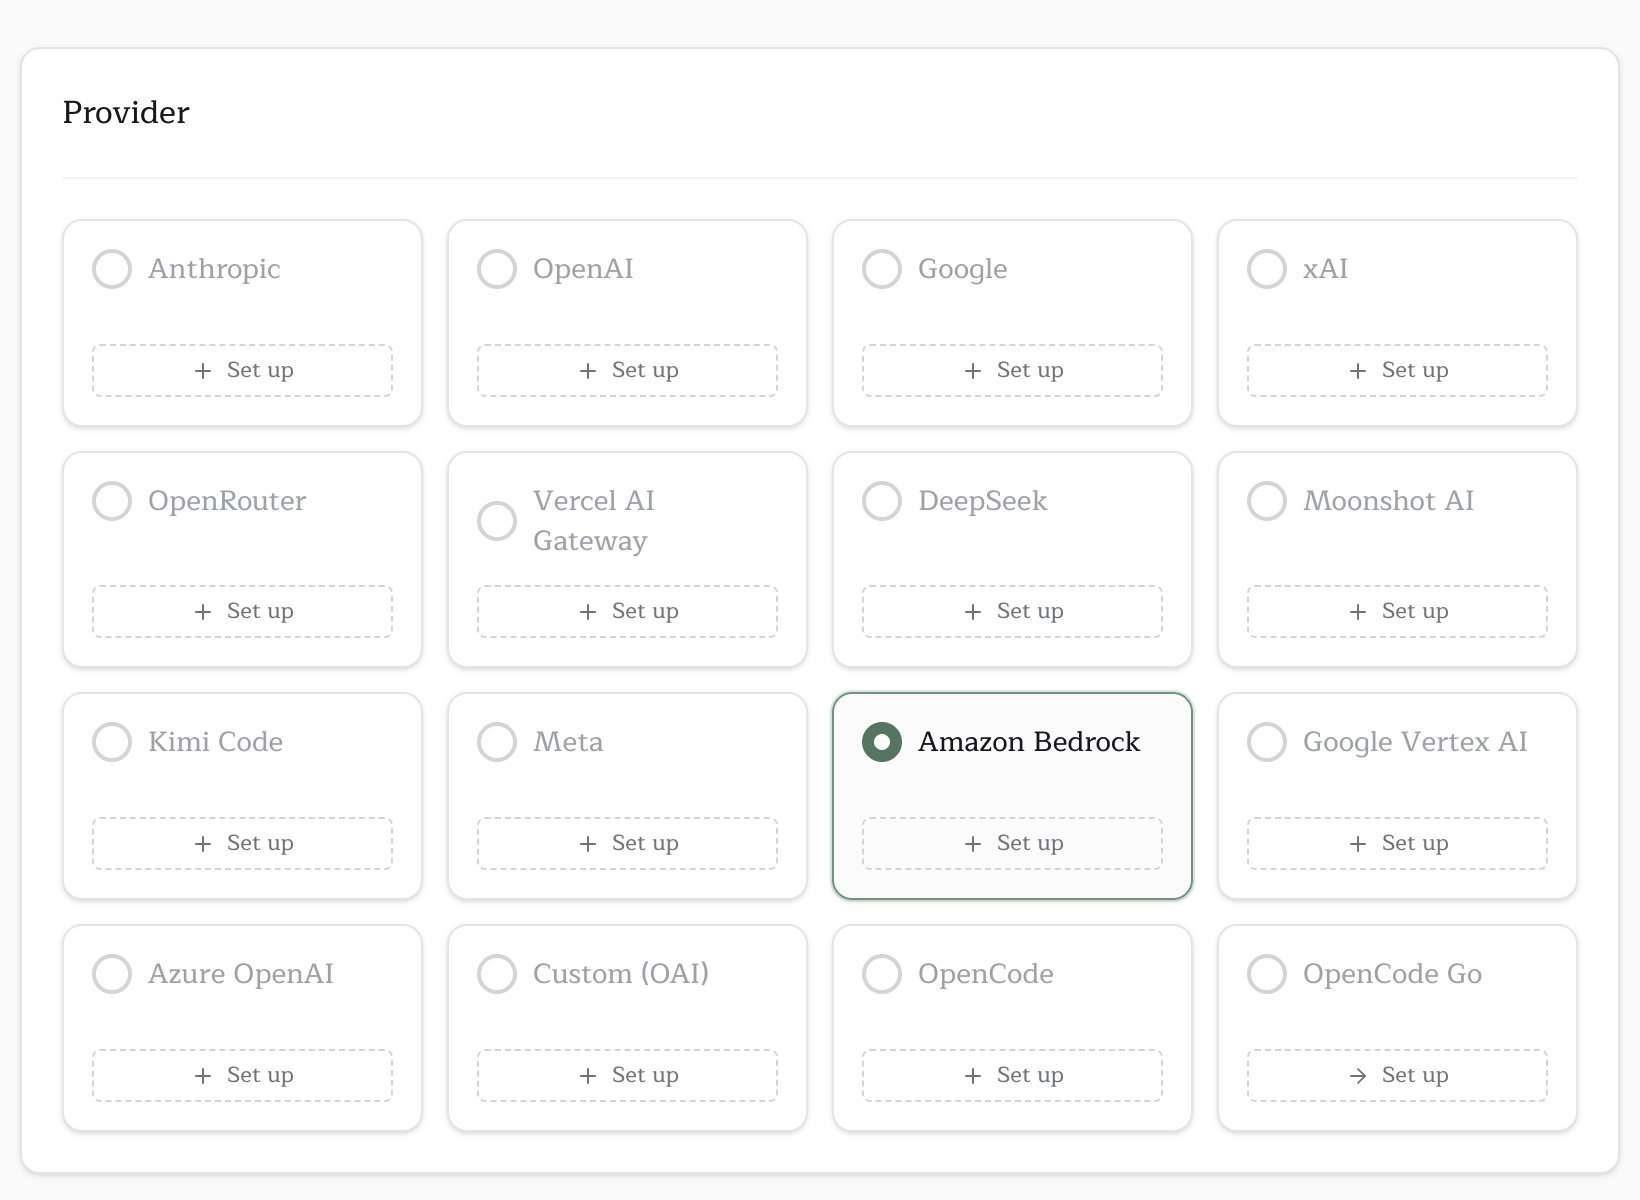This screenshot has width=1640, height=1200.
Task: Click the Custom (OAI) label
Action: tap(621, 974)
